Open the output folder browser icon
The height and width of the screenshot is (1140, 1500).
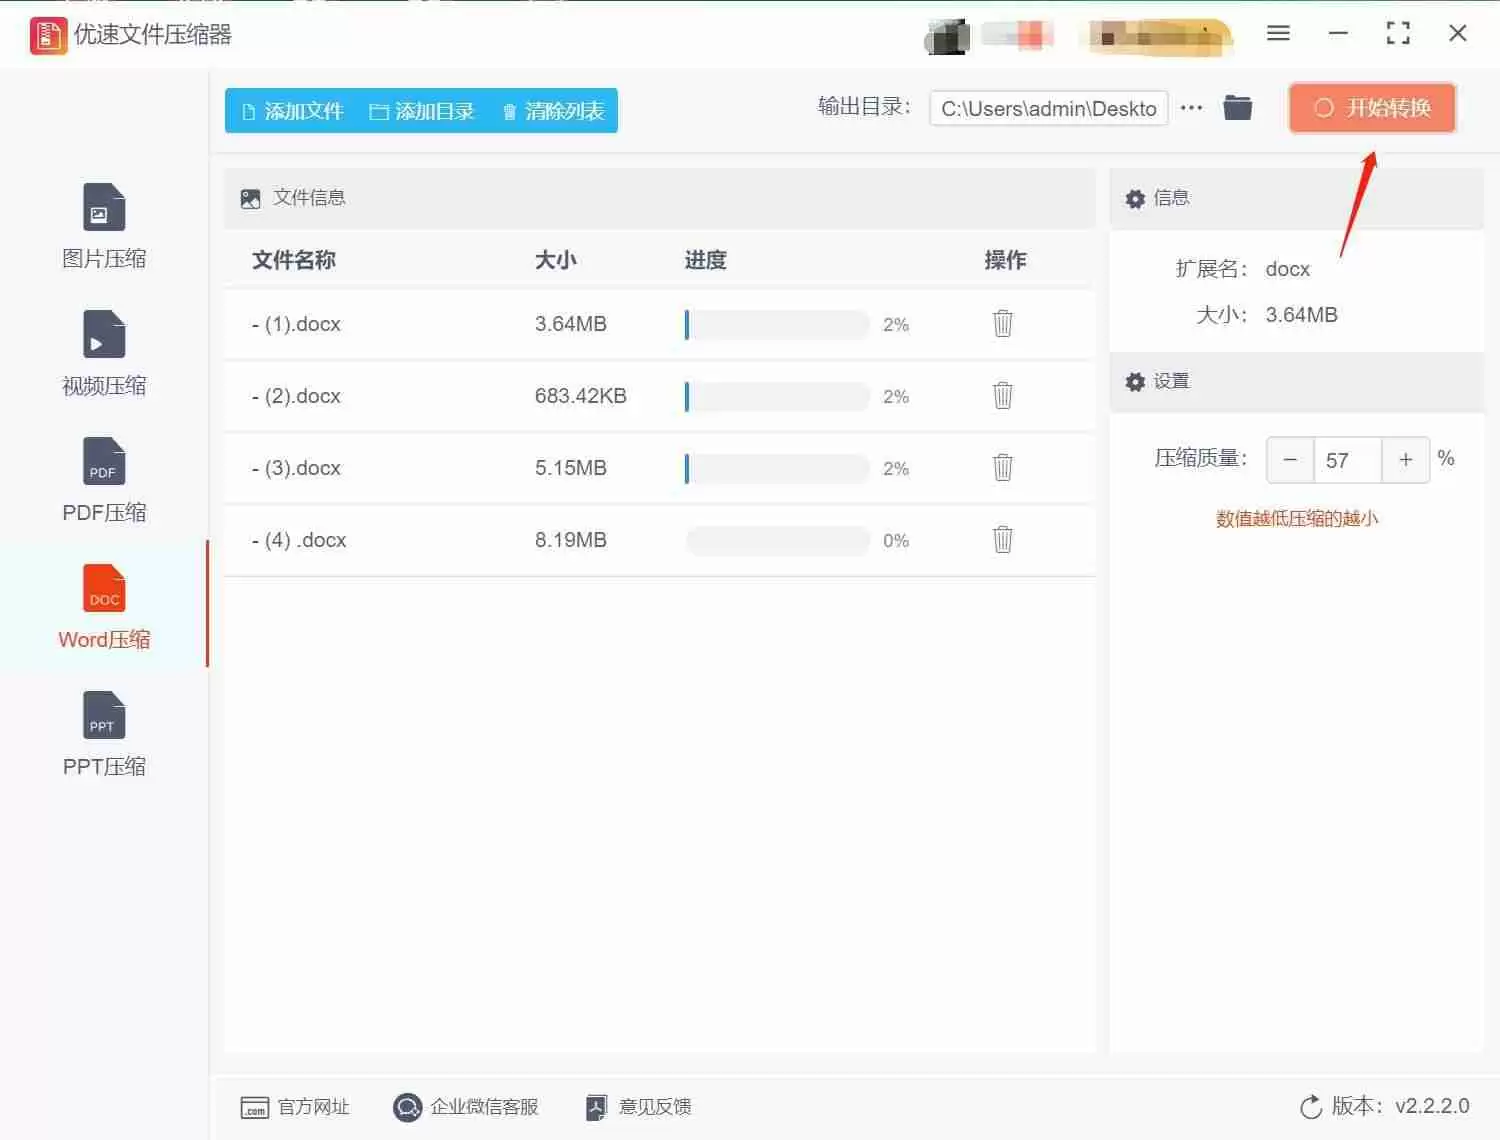[1237, 106]
